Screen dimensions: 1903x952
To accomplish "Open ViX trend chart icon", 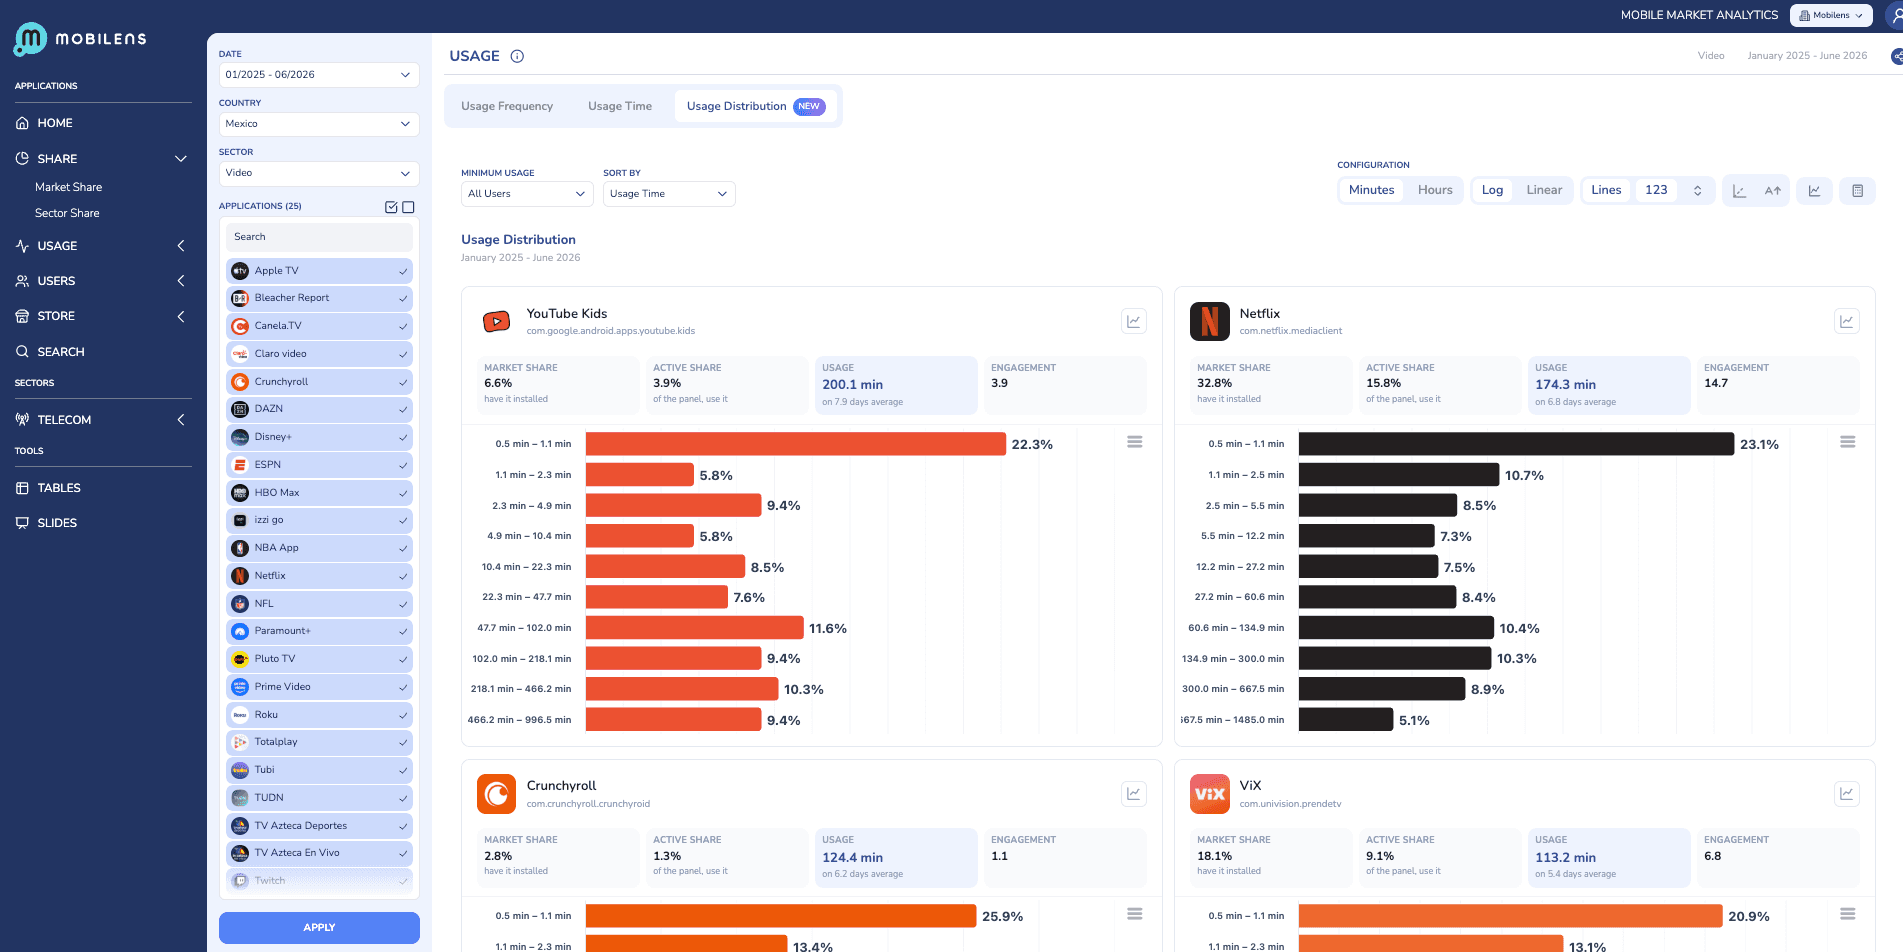I will click(1846, 794).
